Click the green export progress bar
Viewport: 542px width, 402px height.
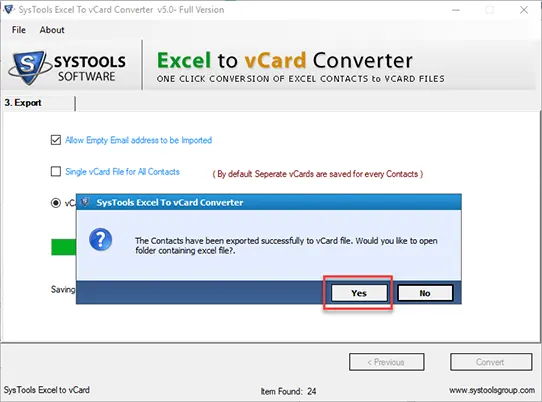click(x=64, y=247)
